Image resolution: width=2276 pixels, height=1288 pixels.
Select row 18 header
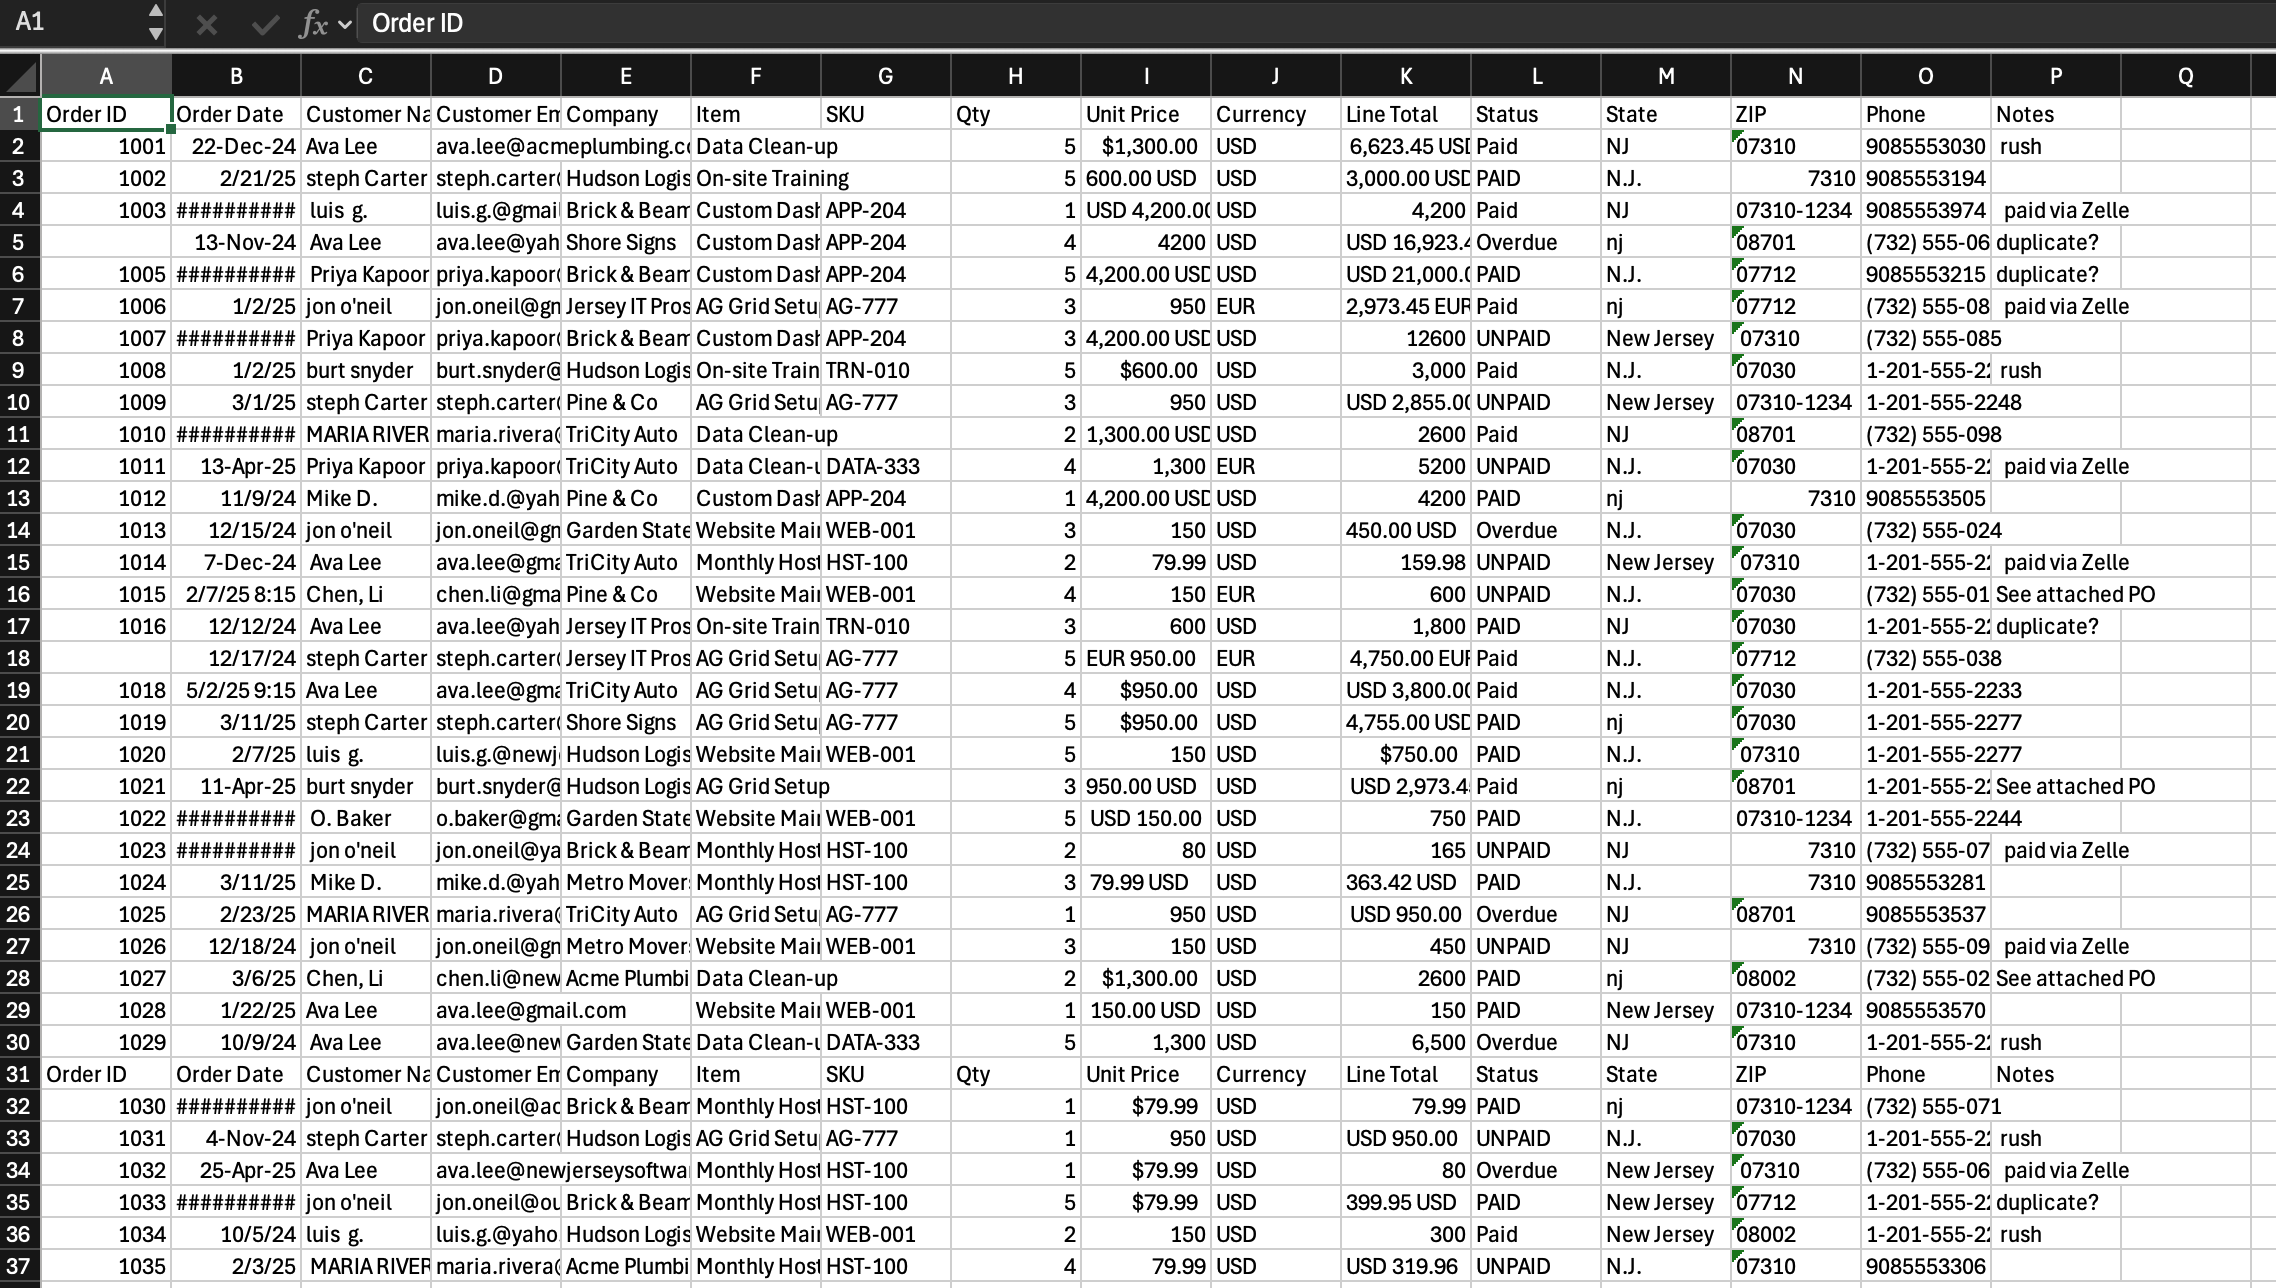tap(20, 658)
